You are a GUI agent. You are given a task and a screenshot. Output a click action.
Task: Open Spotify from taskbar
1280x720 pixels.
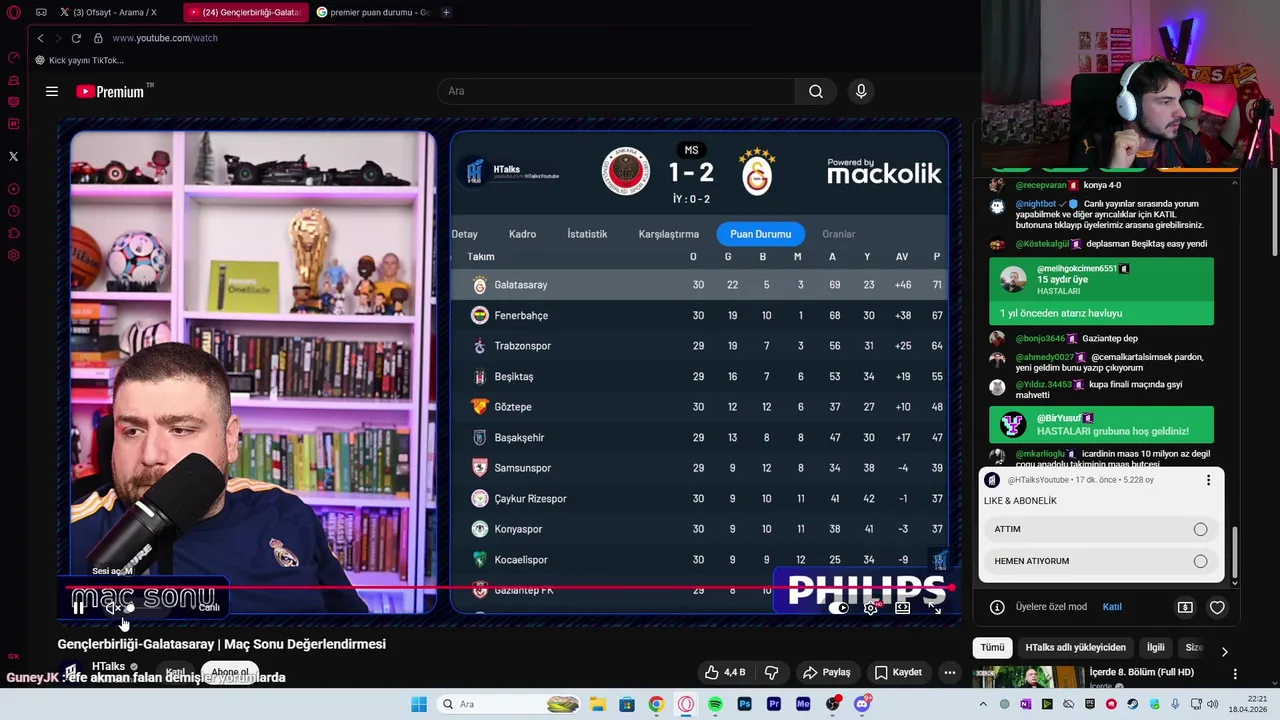pos(715,704)
